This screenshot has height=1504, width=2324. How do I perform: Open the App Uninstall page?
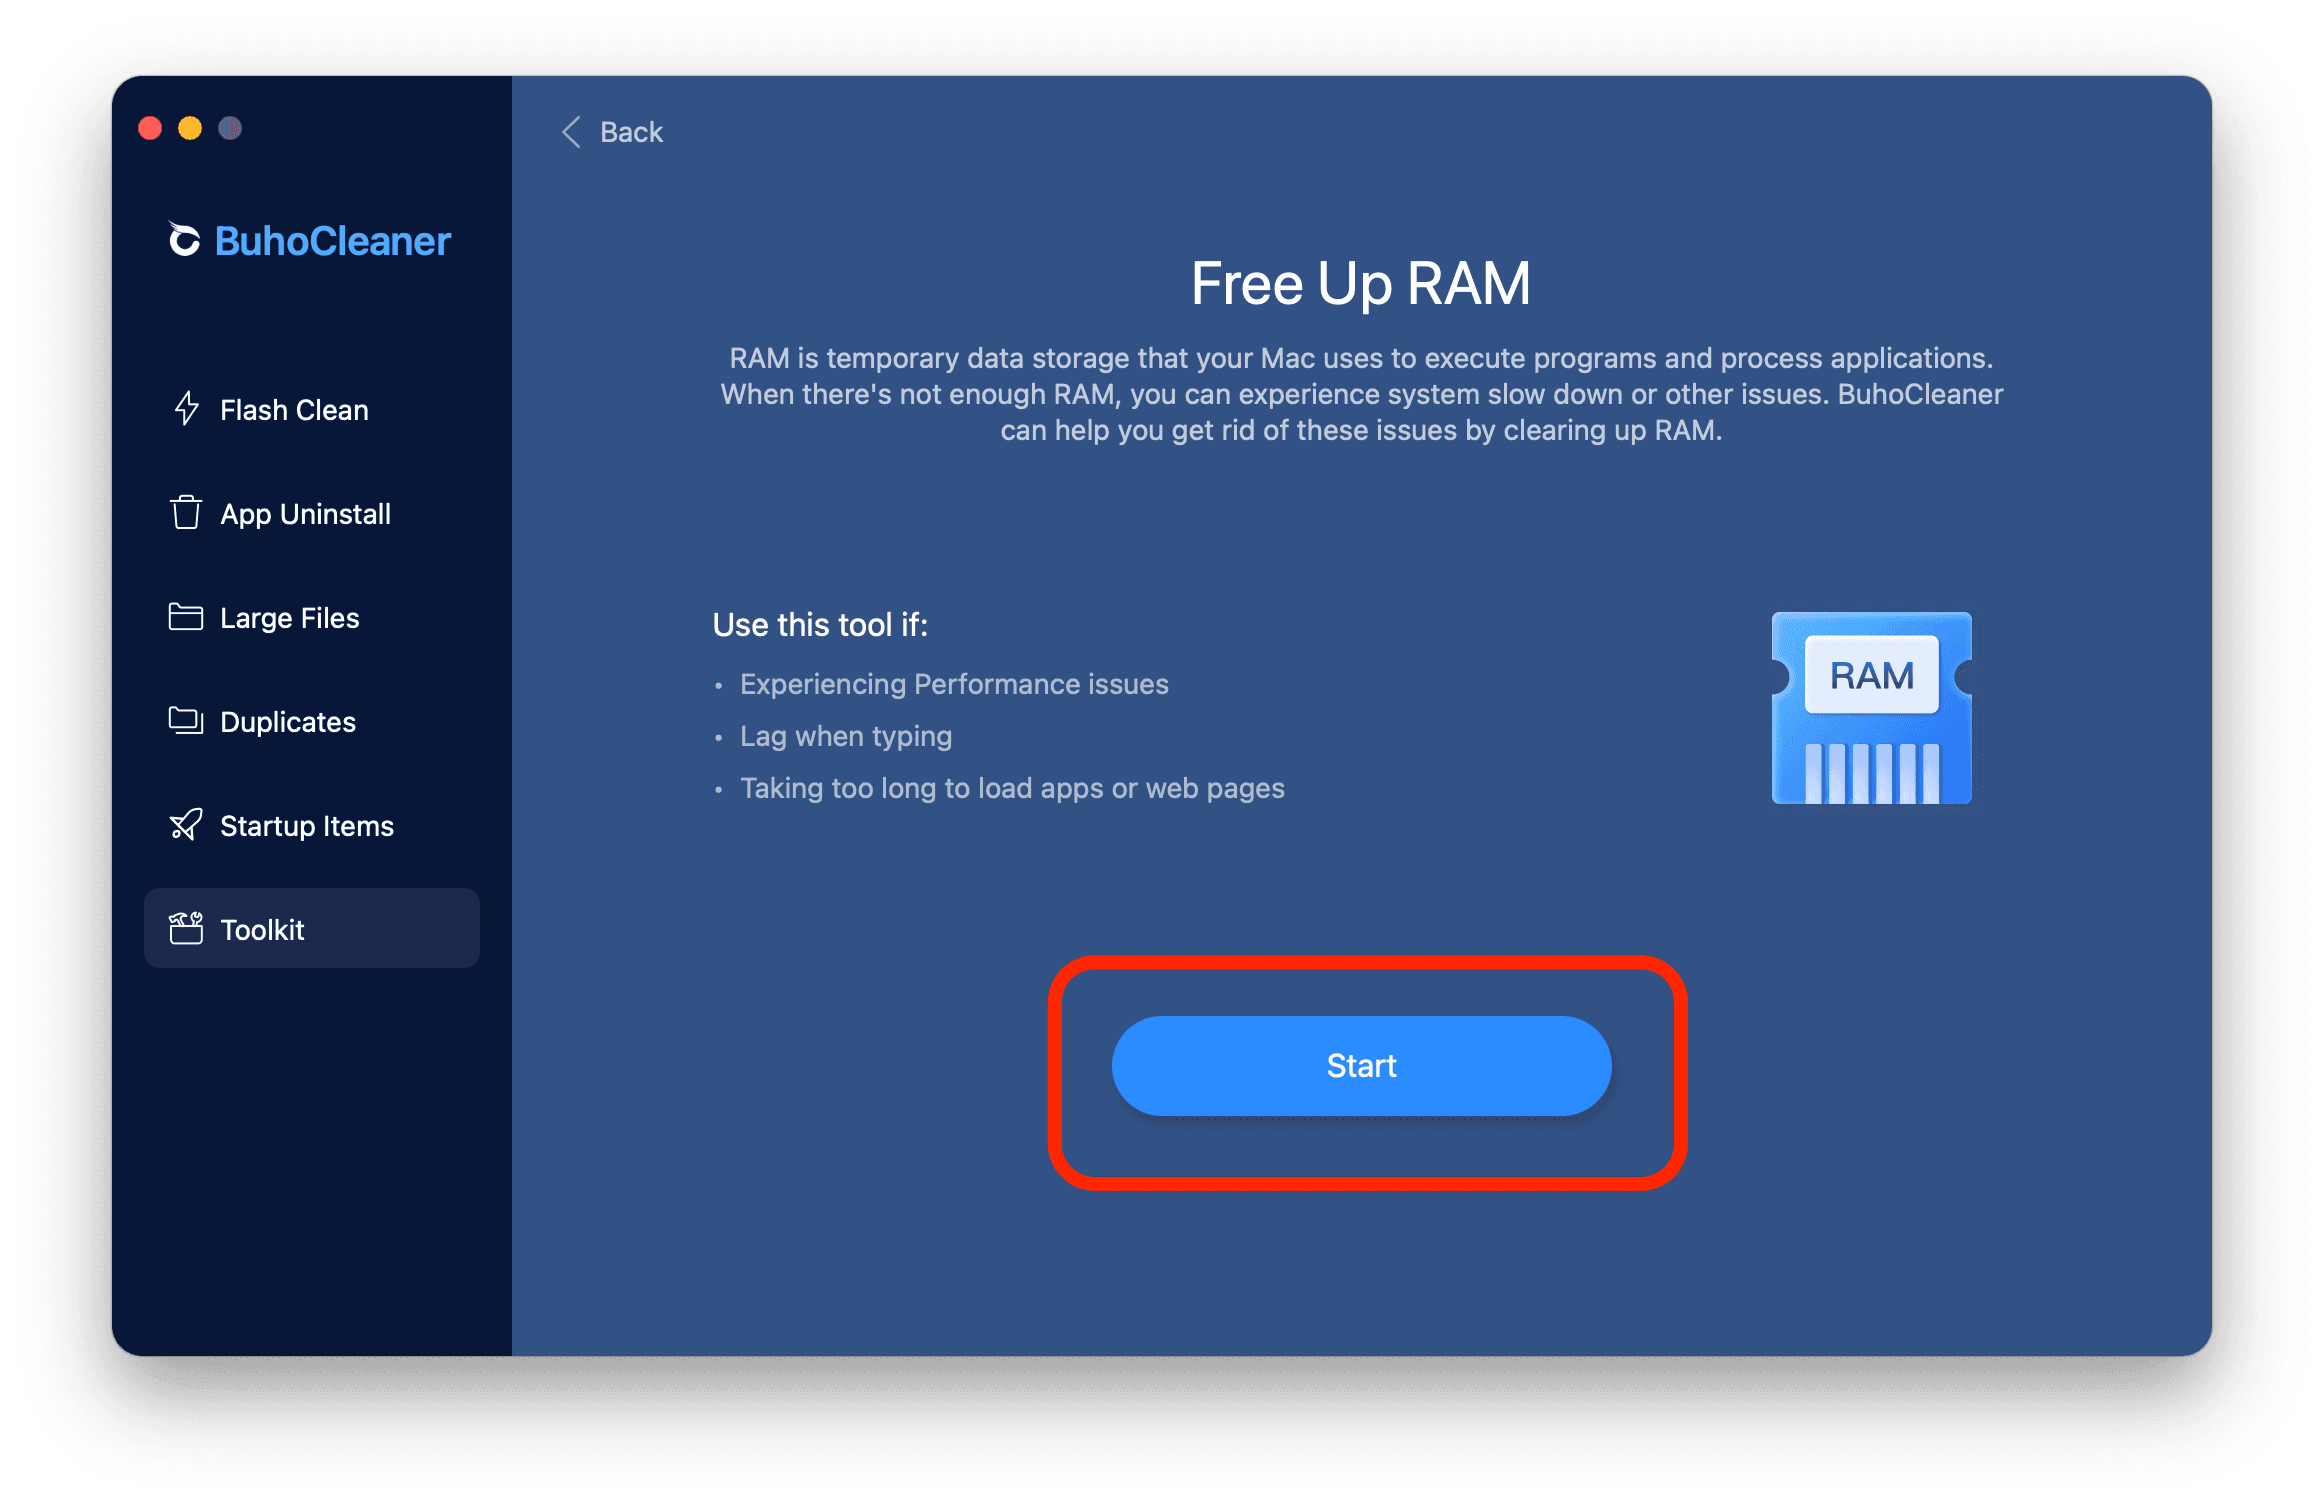(x=305, y=513)
